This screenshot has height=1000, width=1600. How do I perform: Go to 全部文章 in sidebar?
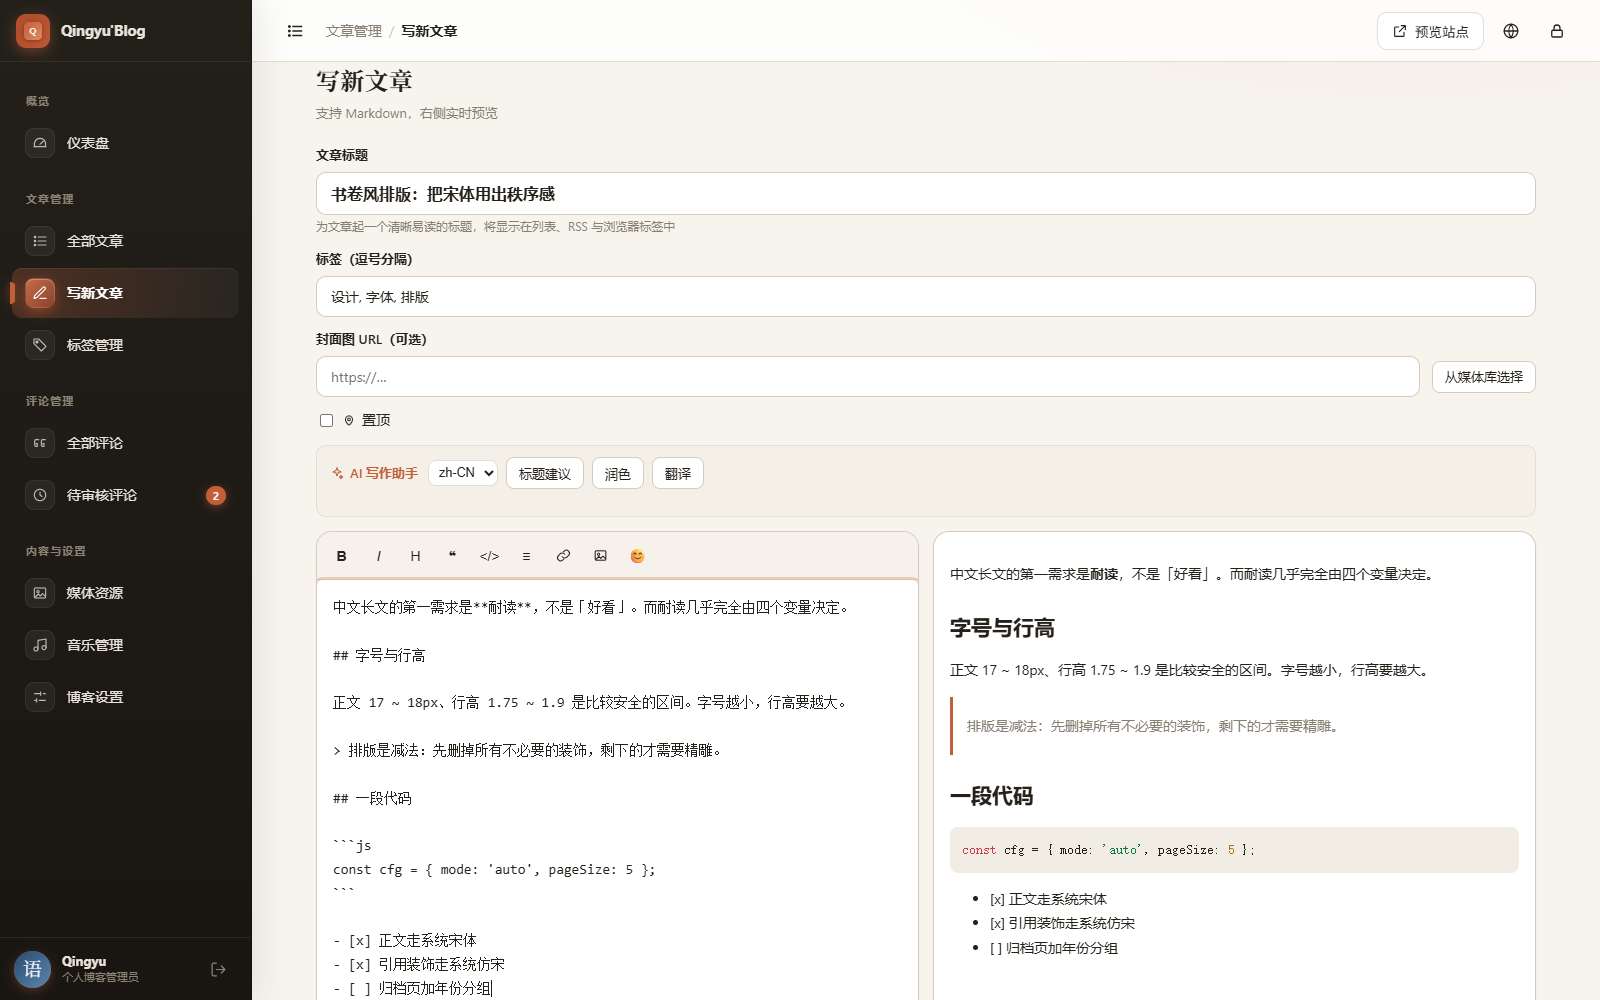click(125, 241)
